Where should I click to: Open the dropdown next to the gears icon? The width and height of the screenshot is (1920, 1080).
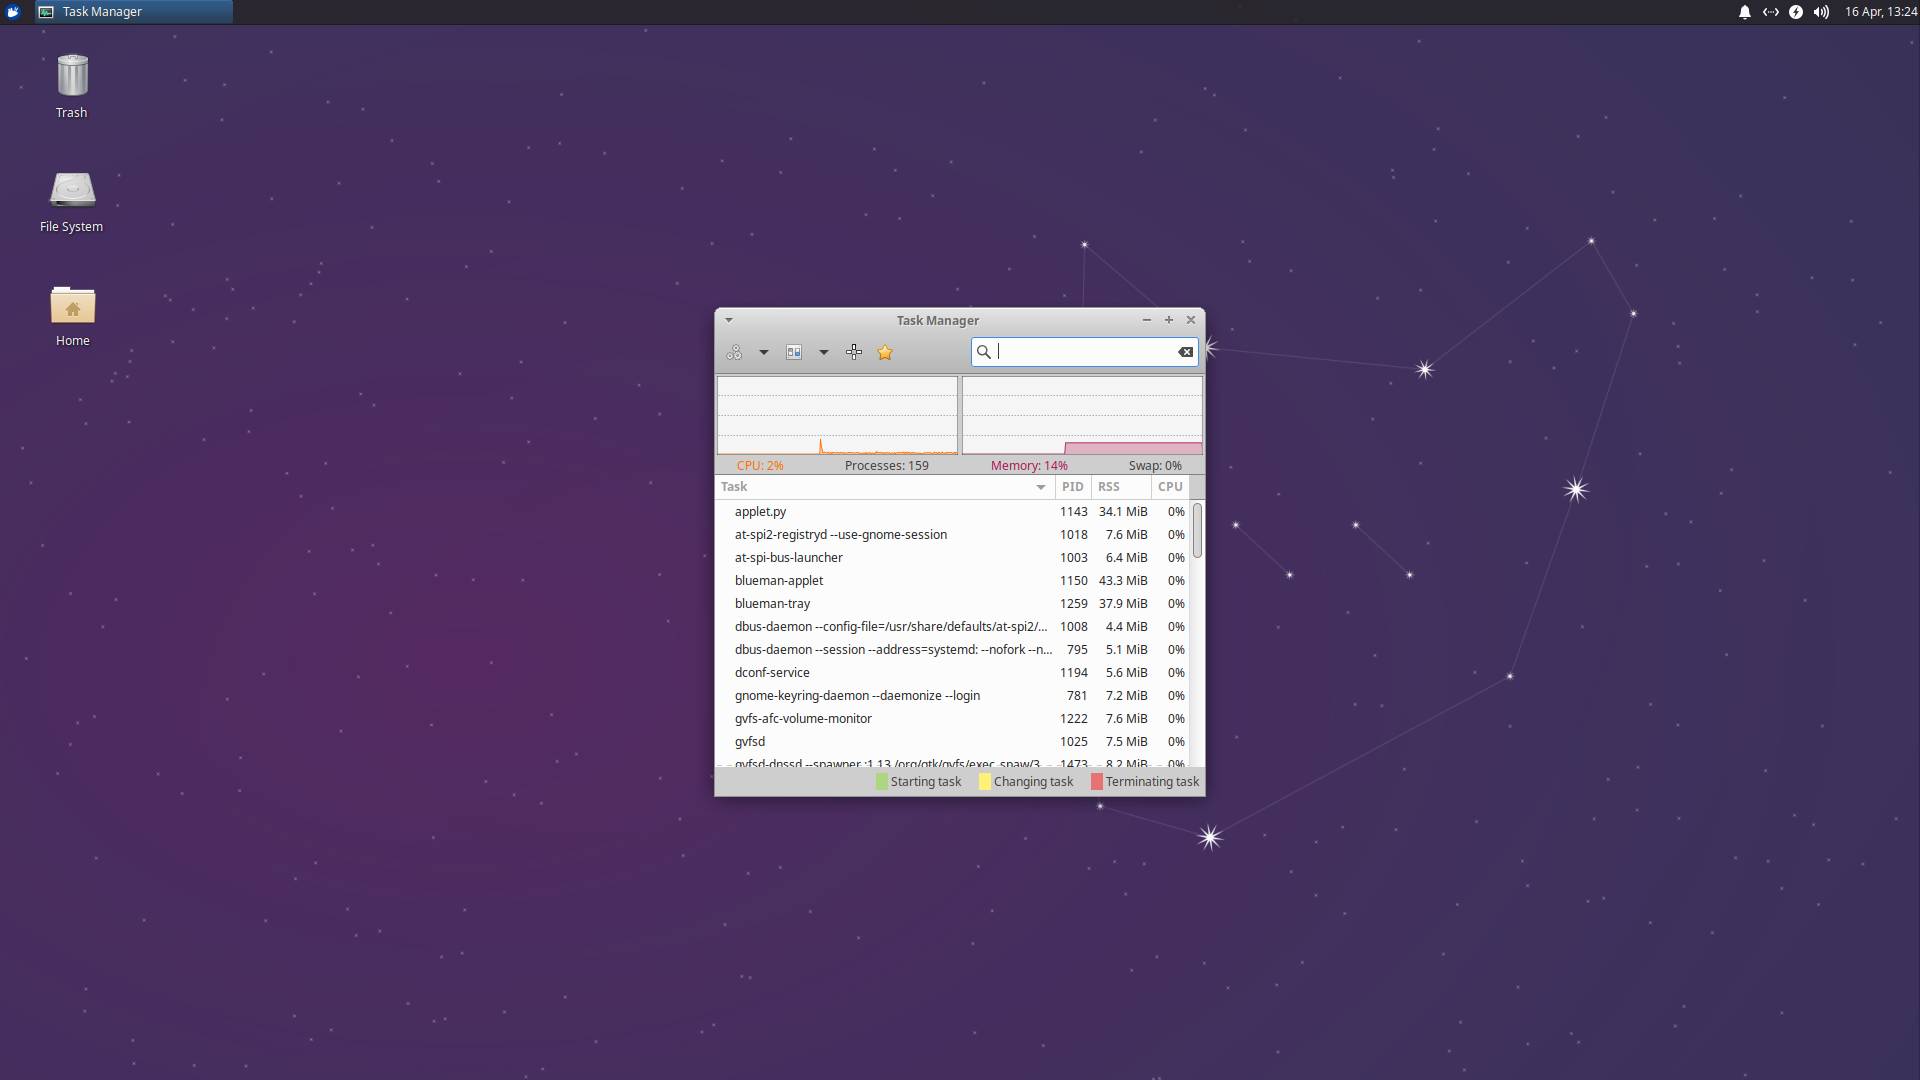point(764,352)
